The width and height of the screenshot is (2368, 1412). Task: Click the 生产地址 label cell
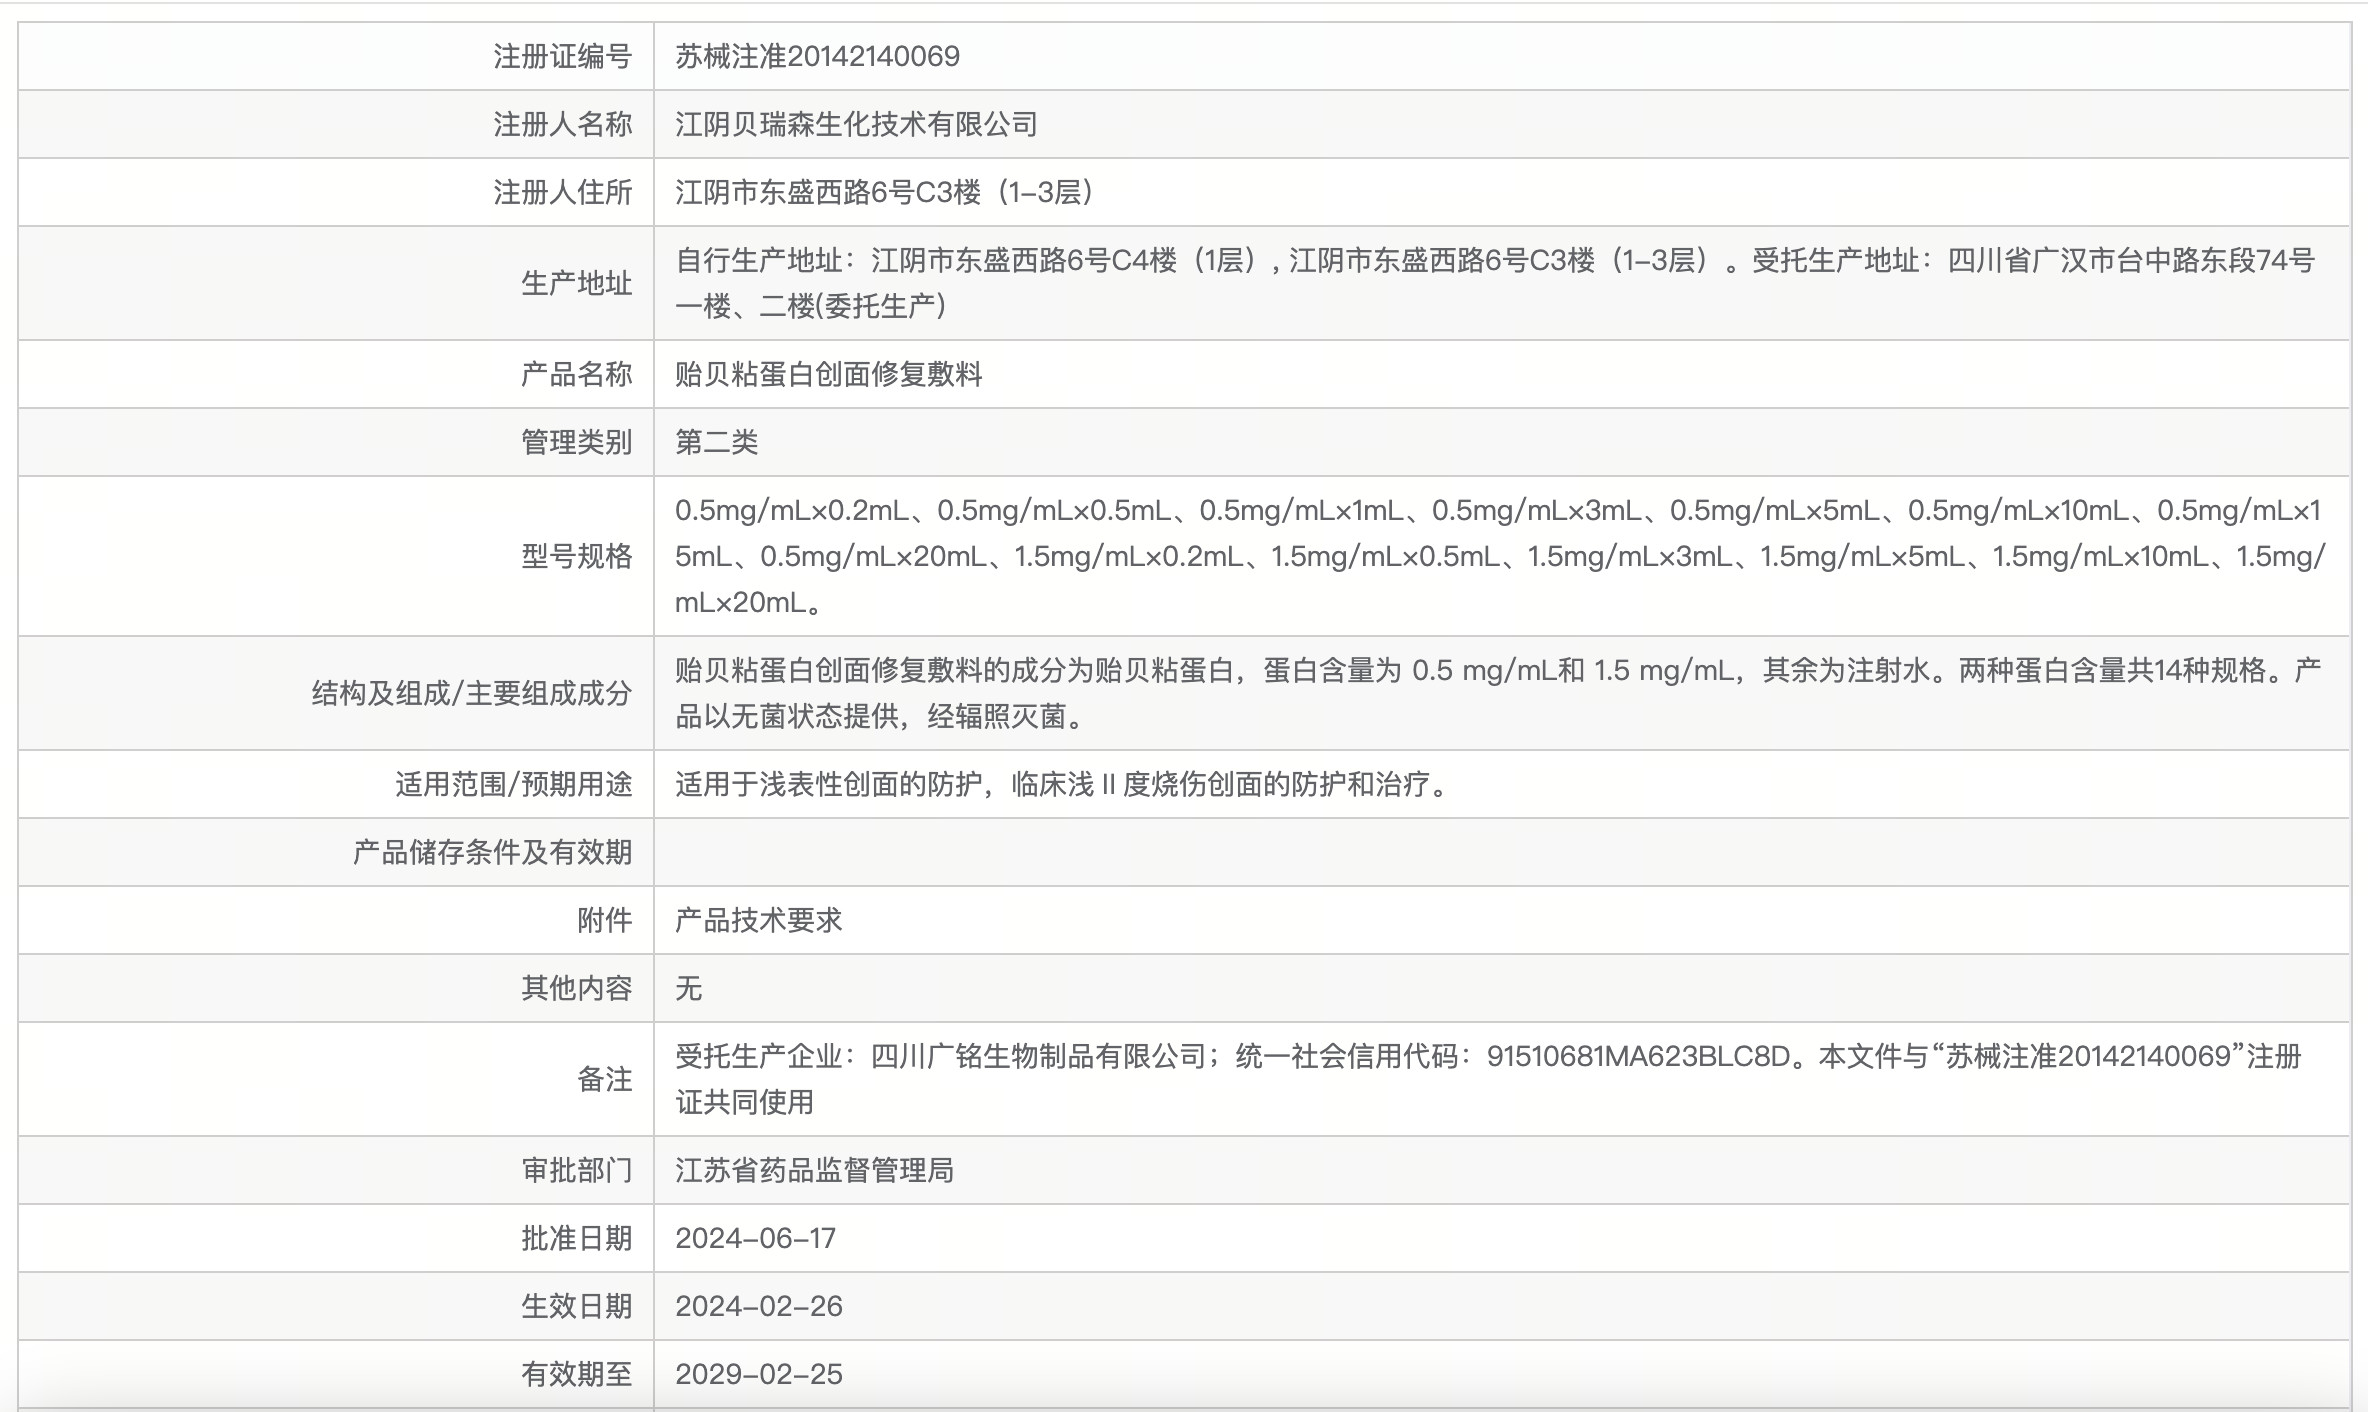336,283
